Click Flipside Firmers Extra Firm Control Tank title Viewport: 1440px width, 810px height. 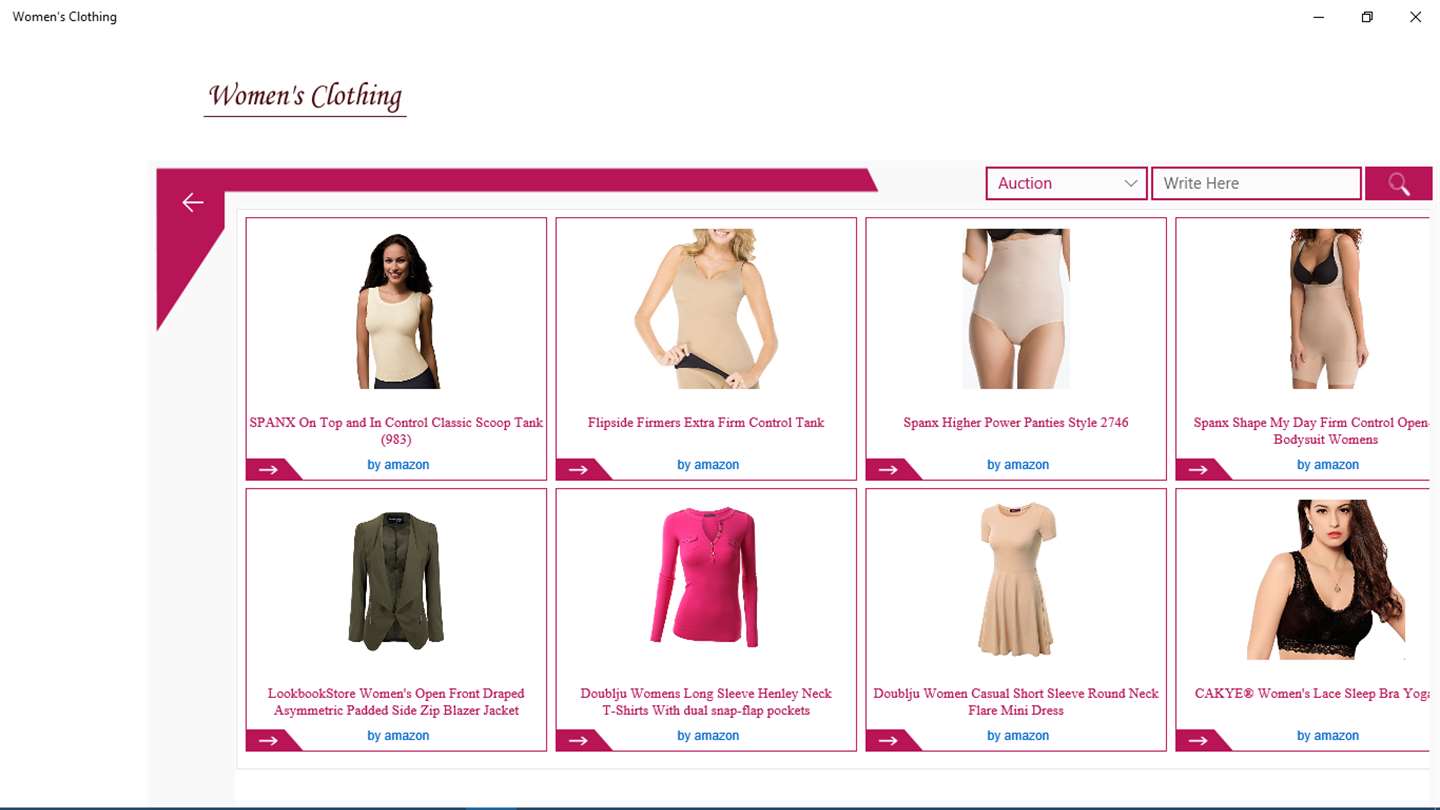[x=706, y=422]
